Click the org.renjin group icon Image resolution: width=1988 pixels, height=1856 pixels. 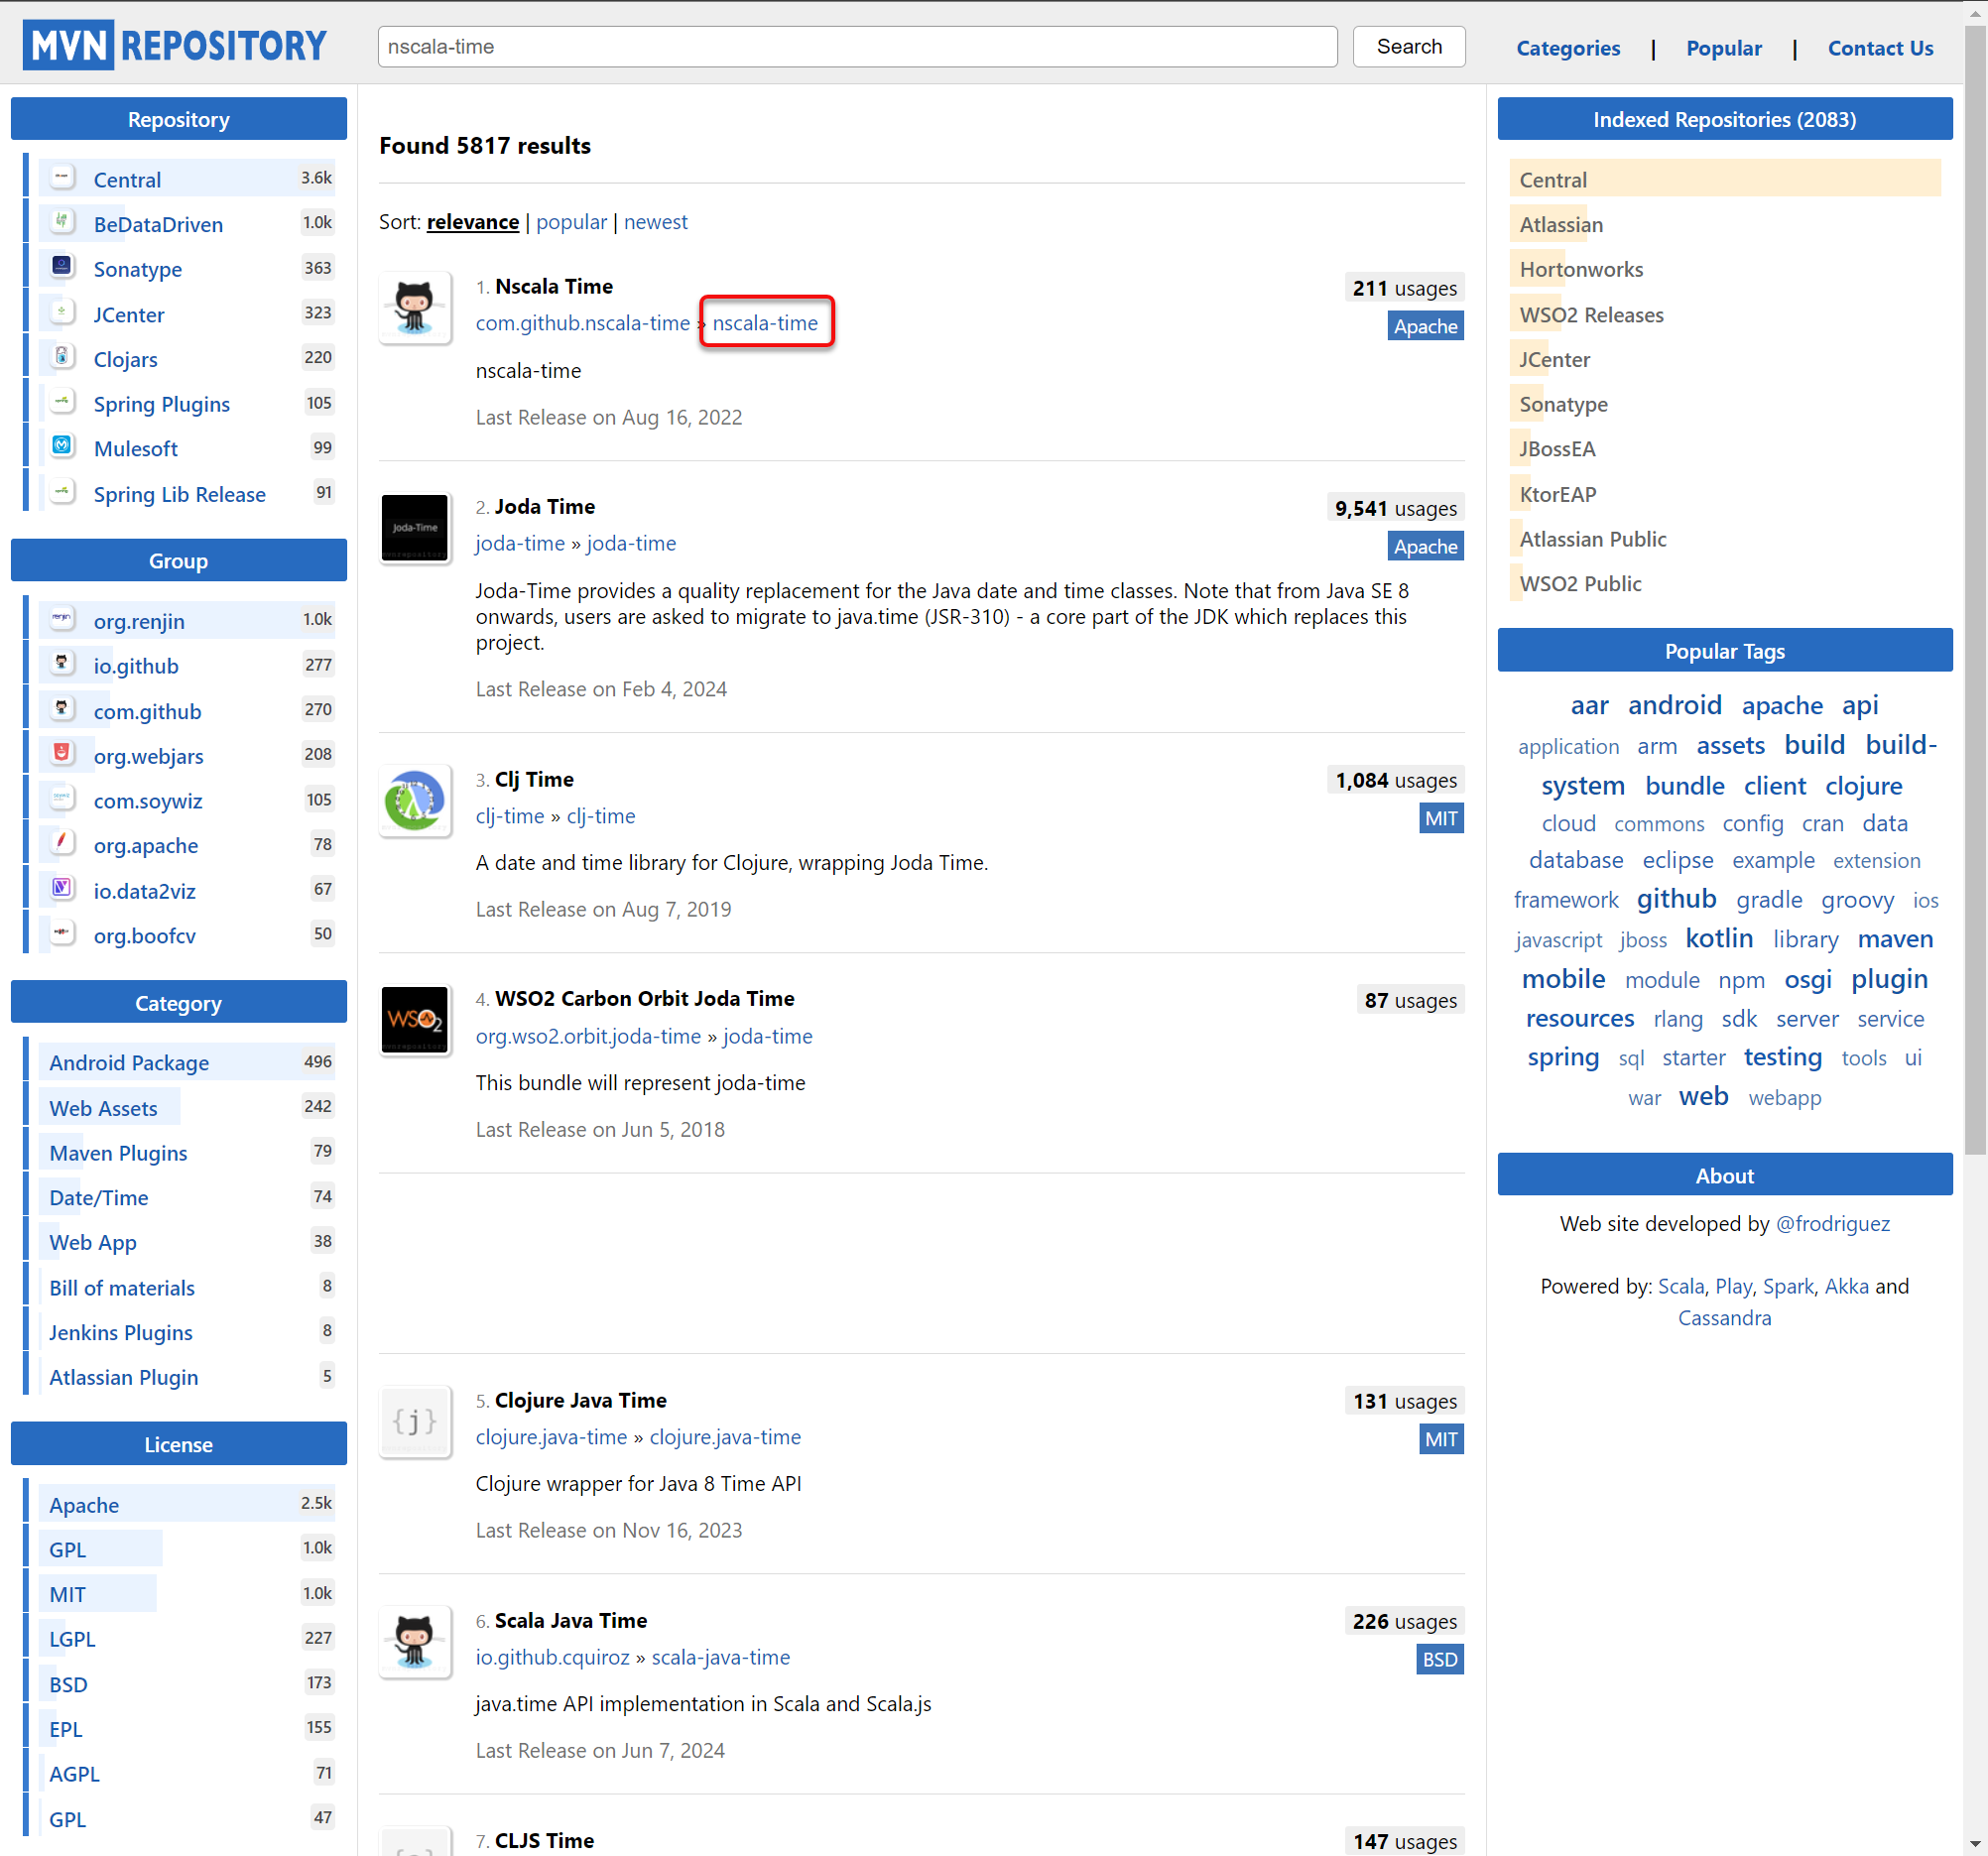[62, 619]
